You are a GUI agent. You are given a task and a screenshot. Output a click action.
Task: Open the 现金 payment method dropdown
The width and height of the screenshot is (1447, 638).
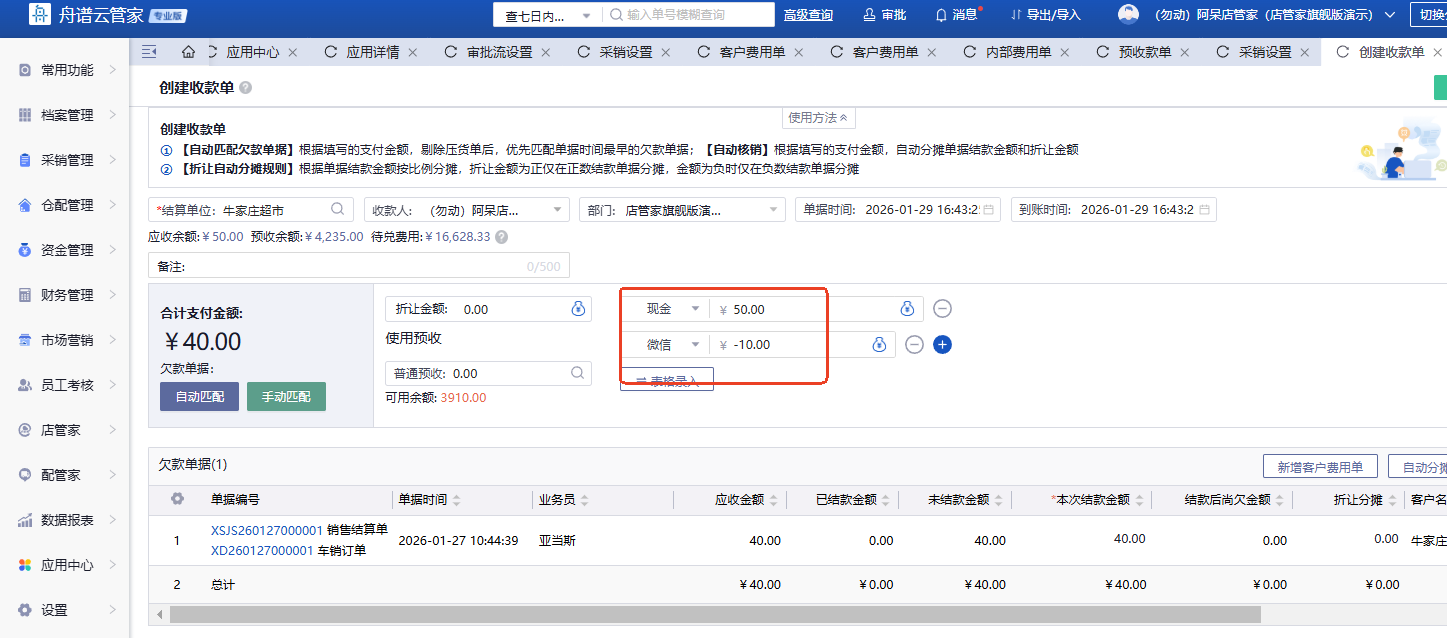pos(695,309)
